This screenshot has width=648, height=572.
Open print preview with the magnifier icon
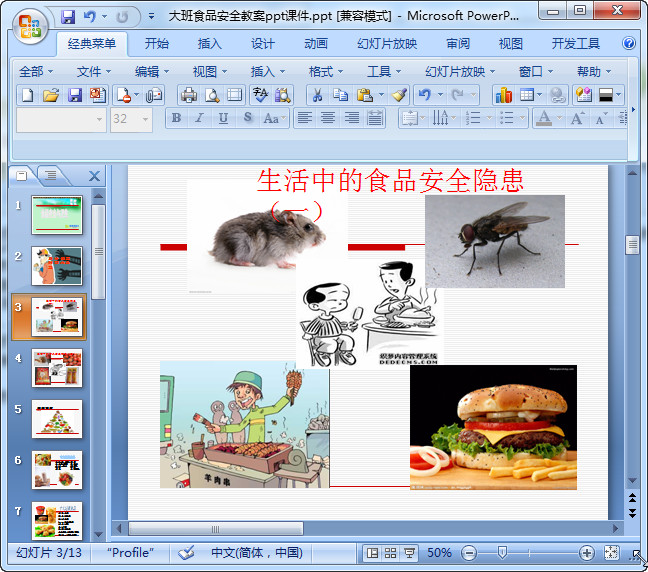tap(212, 95)
